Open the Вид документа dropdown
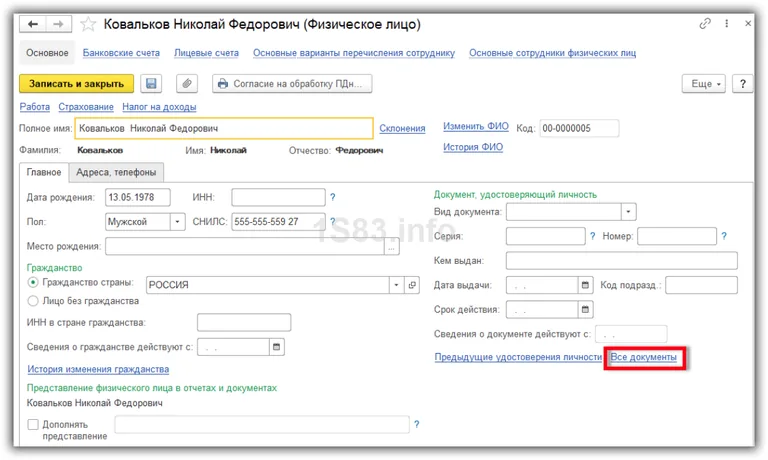 (x=628, y=212)
